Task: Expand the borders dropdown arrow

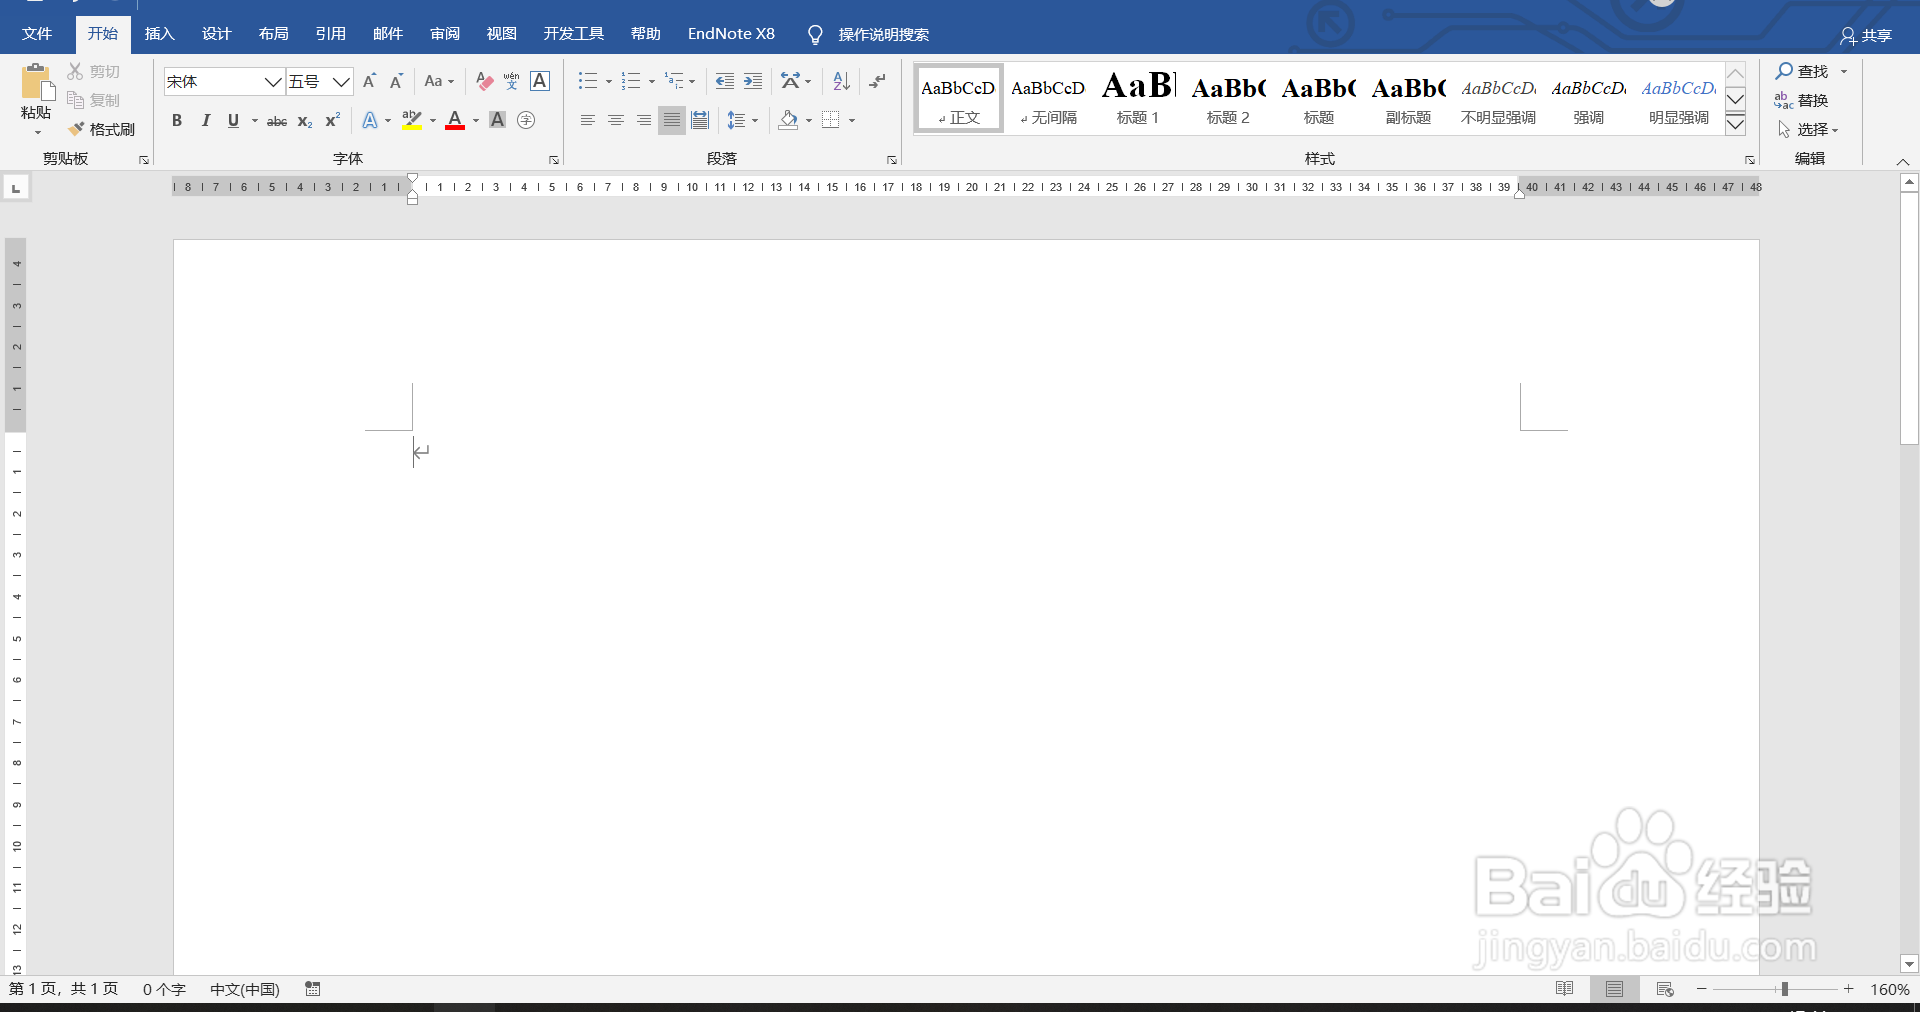Action: [852, 120]
